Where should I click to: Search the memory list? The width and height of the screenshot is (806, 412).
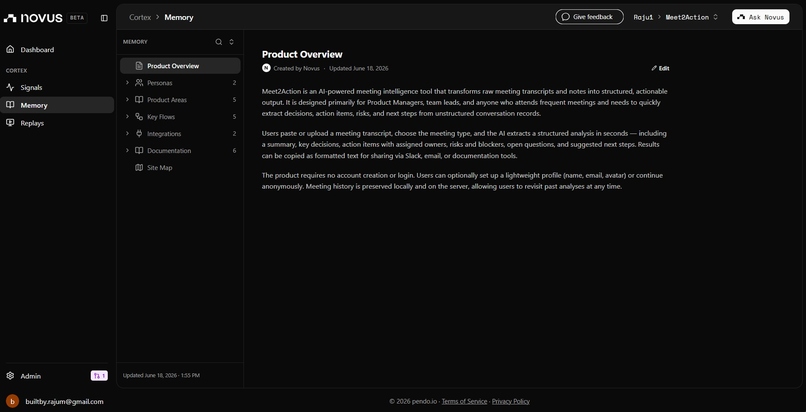tap(218, 42)
